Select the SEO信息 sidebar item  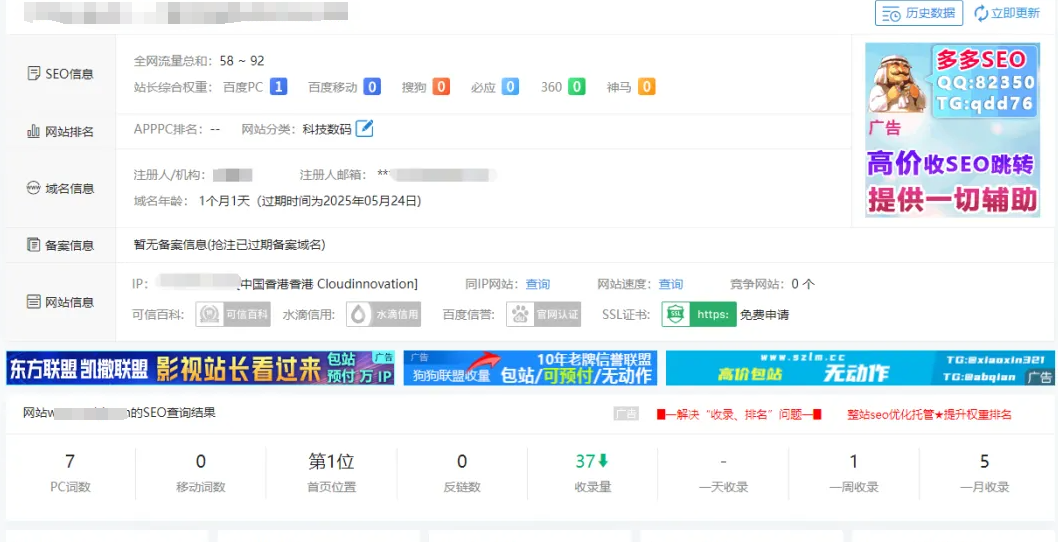[x=60, y=74]
